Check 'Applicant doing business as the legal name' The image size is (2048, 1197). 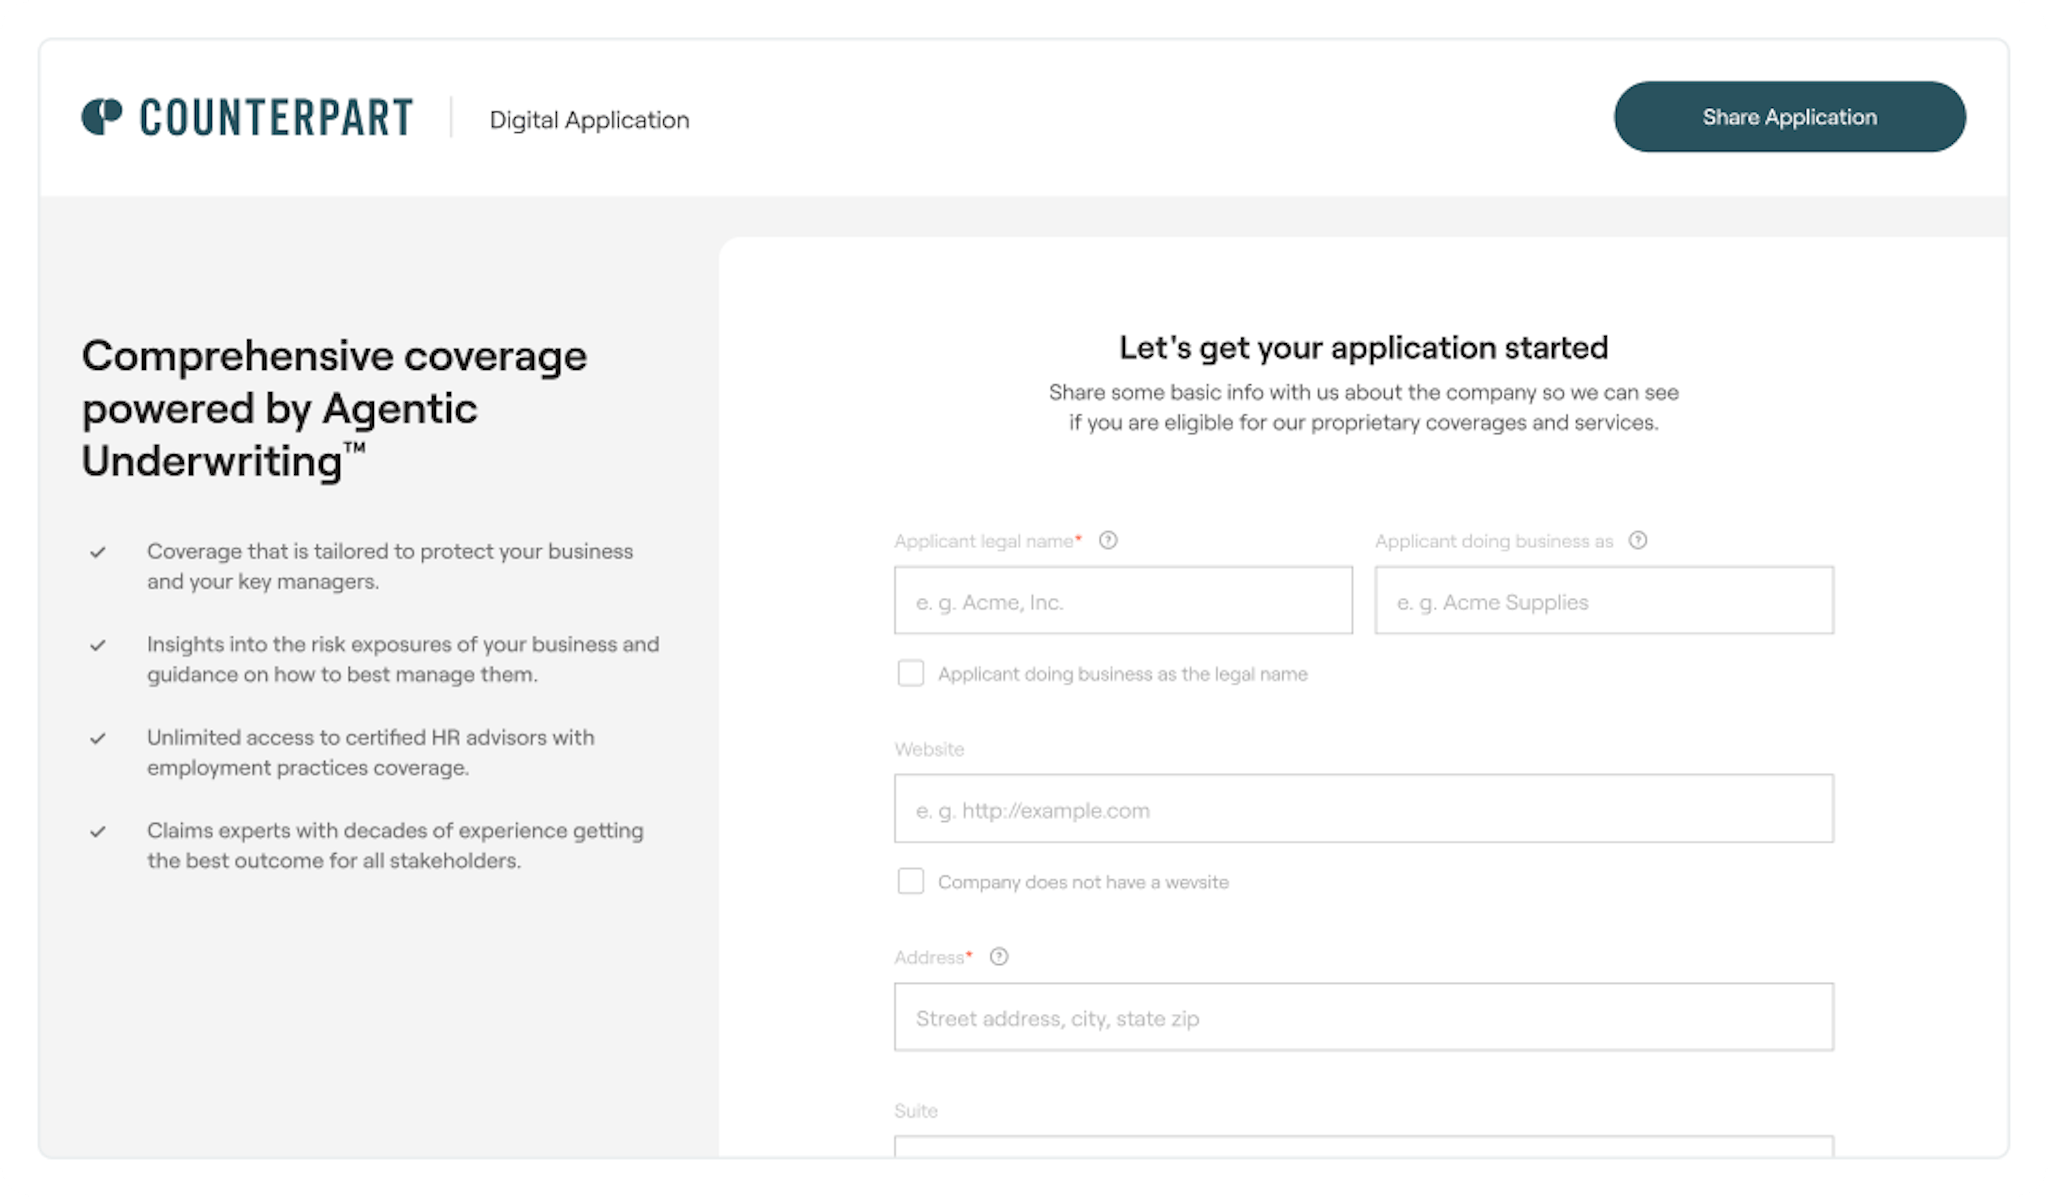[x=911, y=673]
